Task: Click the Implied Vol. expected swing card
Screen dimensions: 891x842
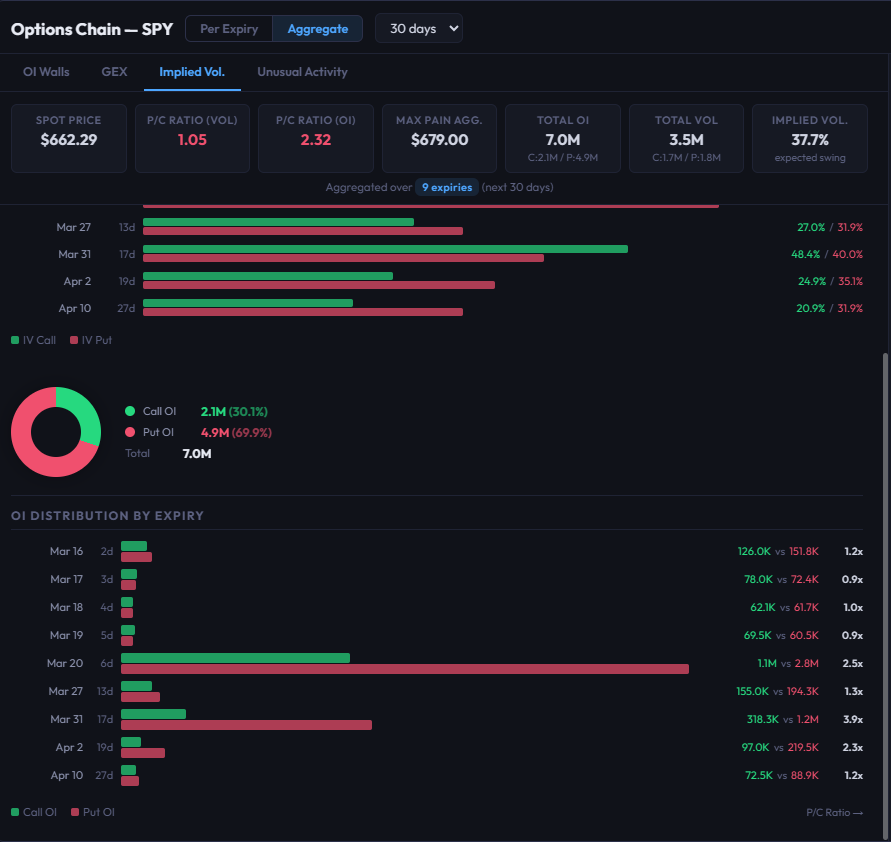Action: click(x=810, y=138)
